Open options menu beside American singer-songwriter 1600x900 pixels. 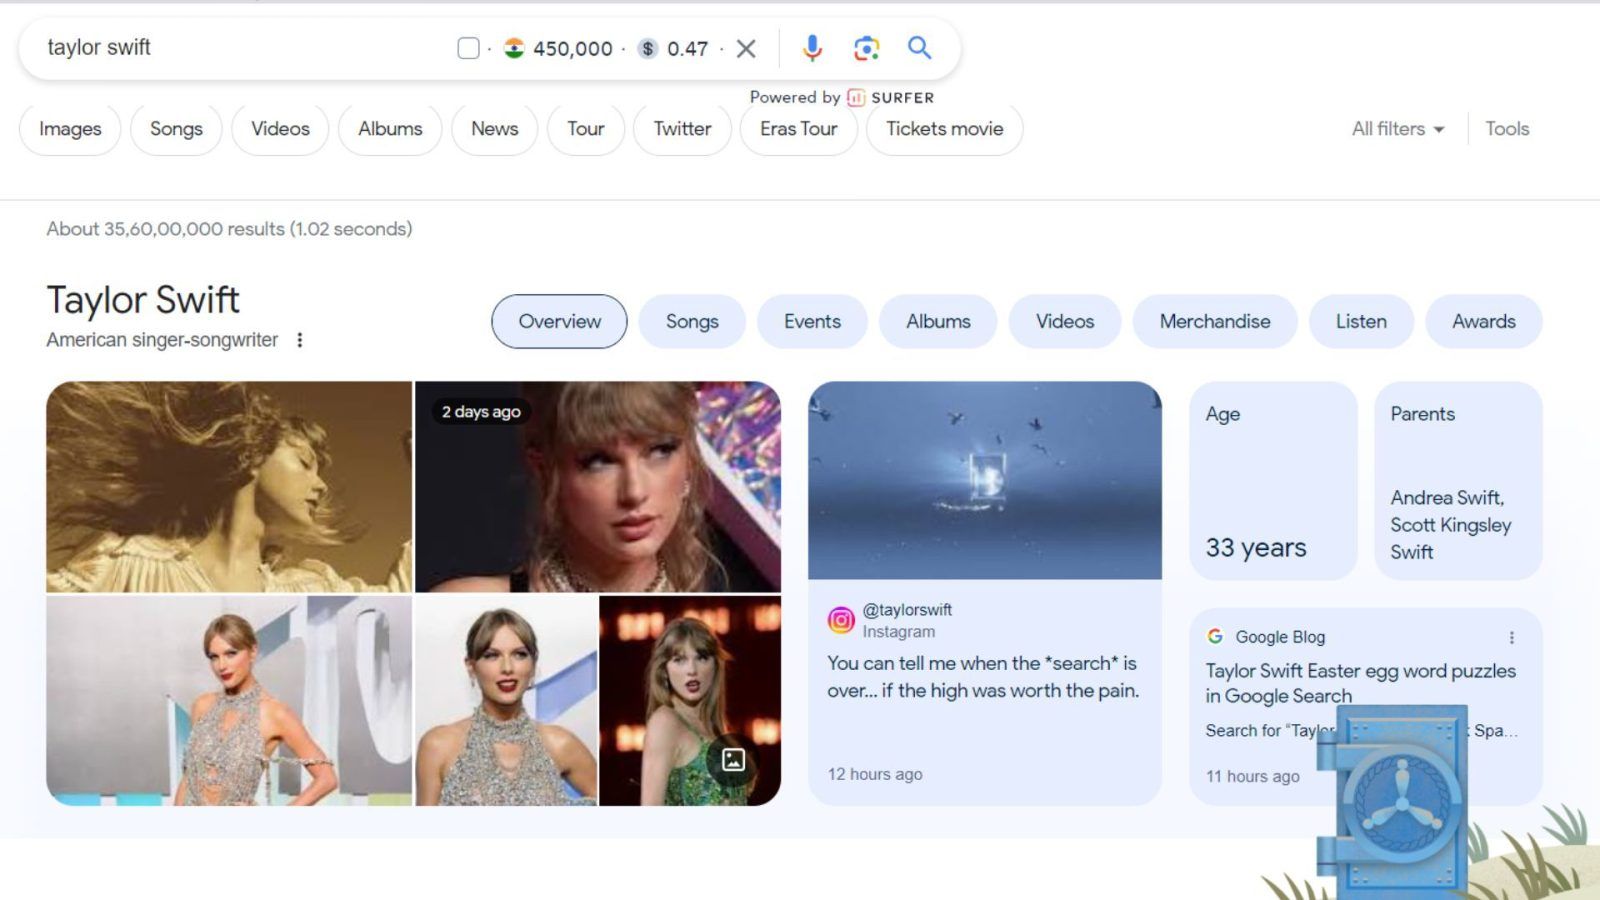pyautogui.click(x=300, y=340)
